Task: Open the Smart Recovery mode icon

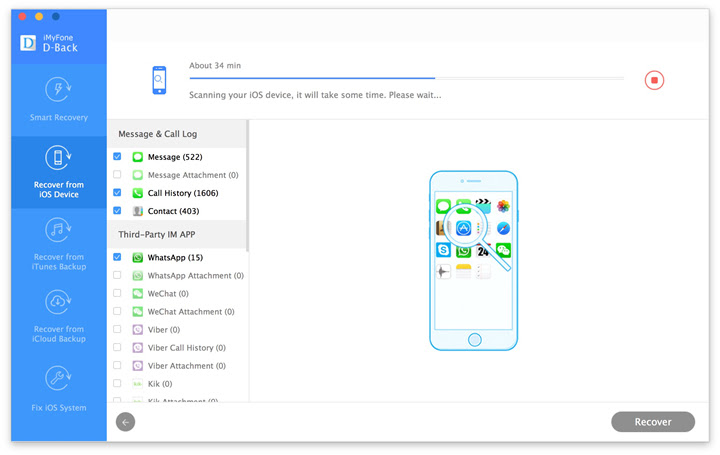Action: click(x=58, y=90)
